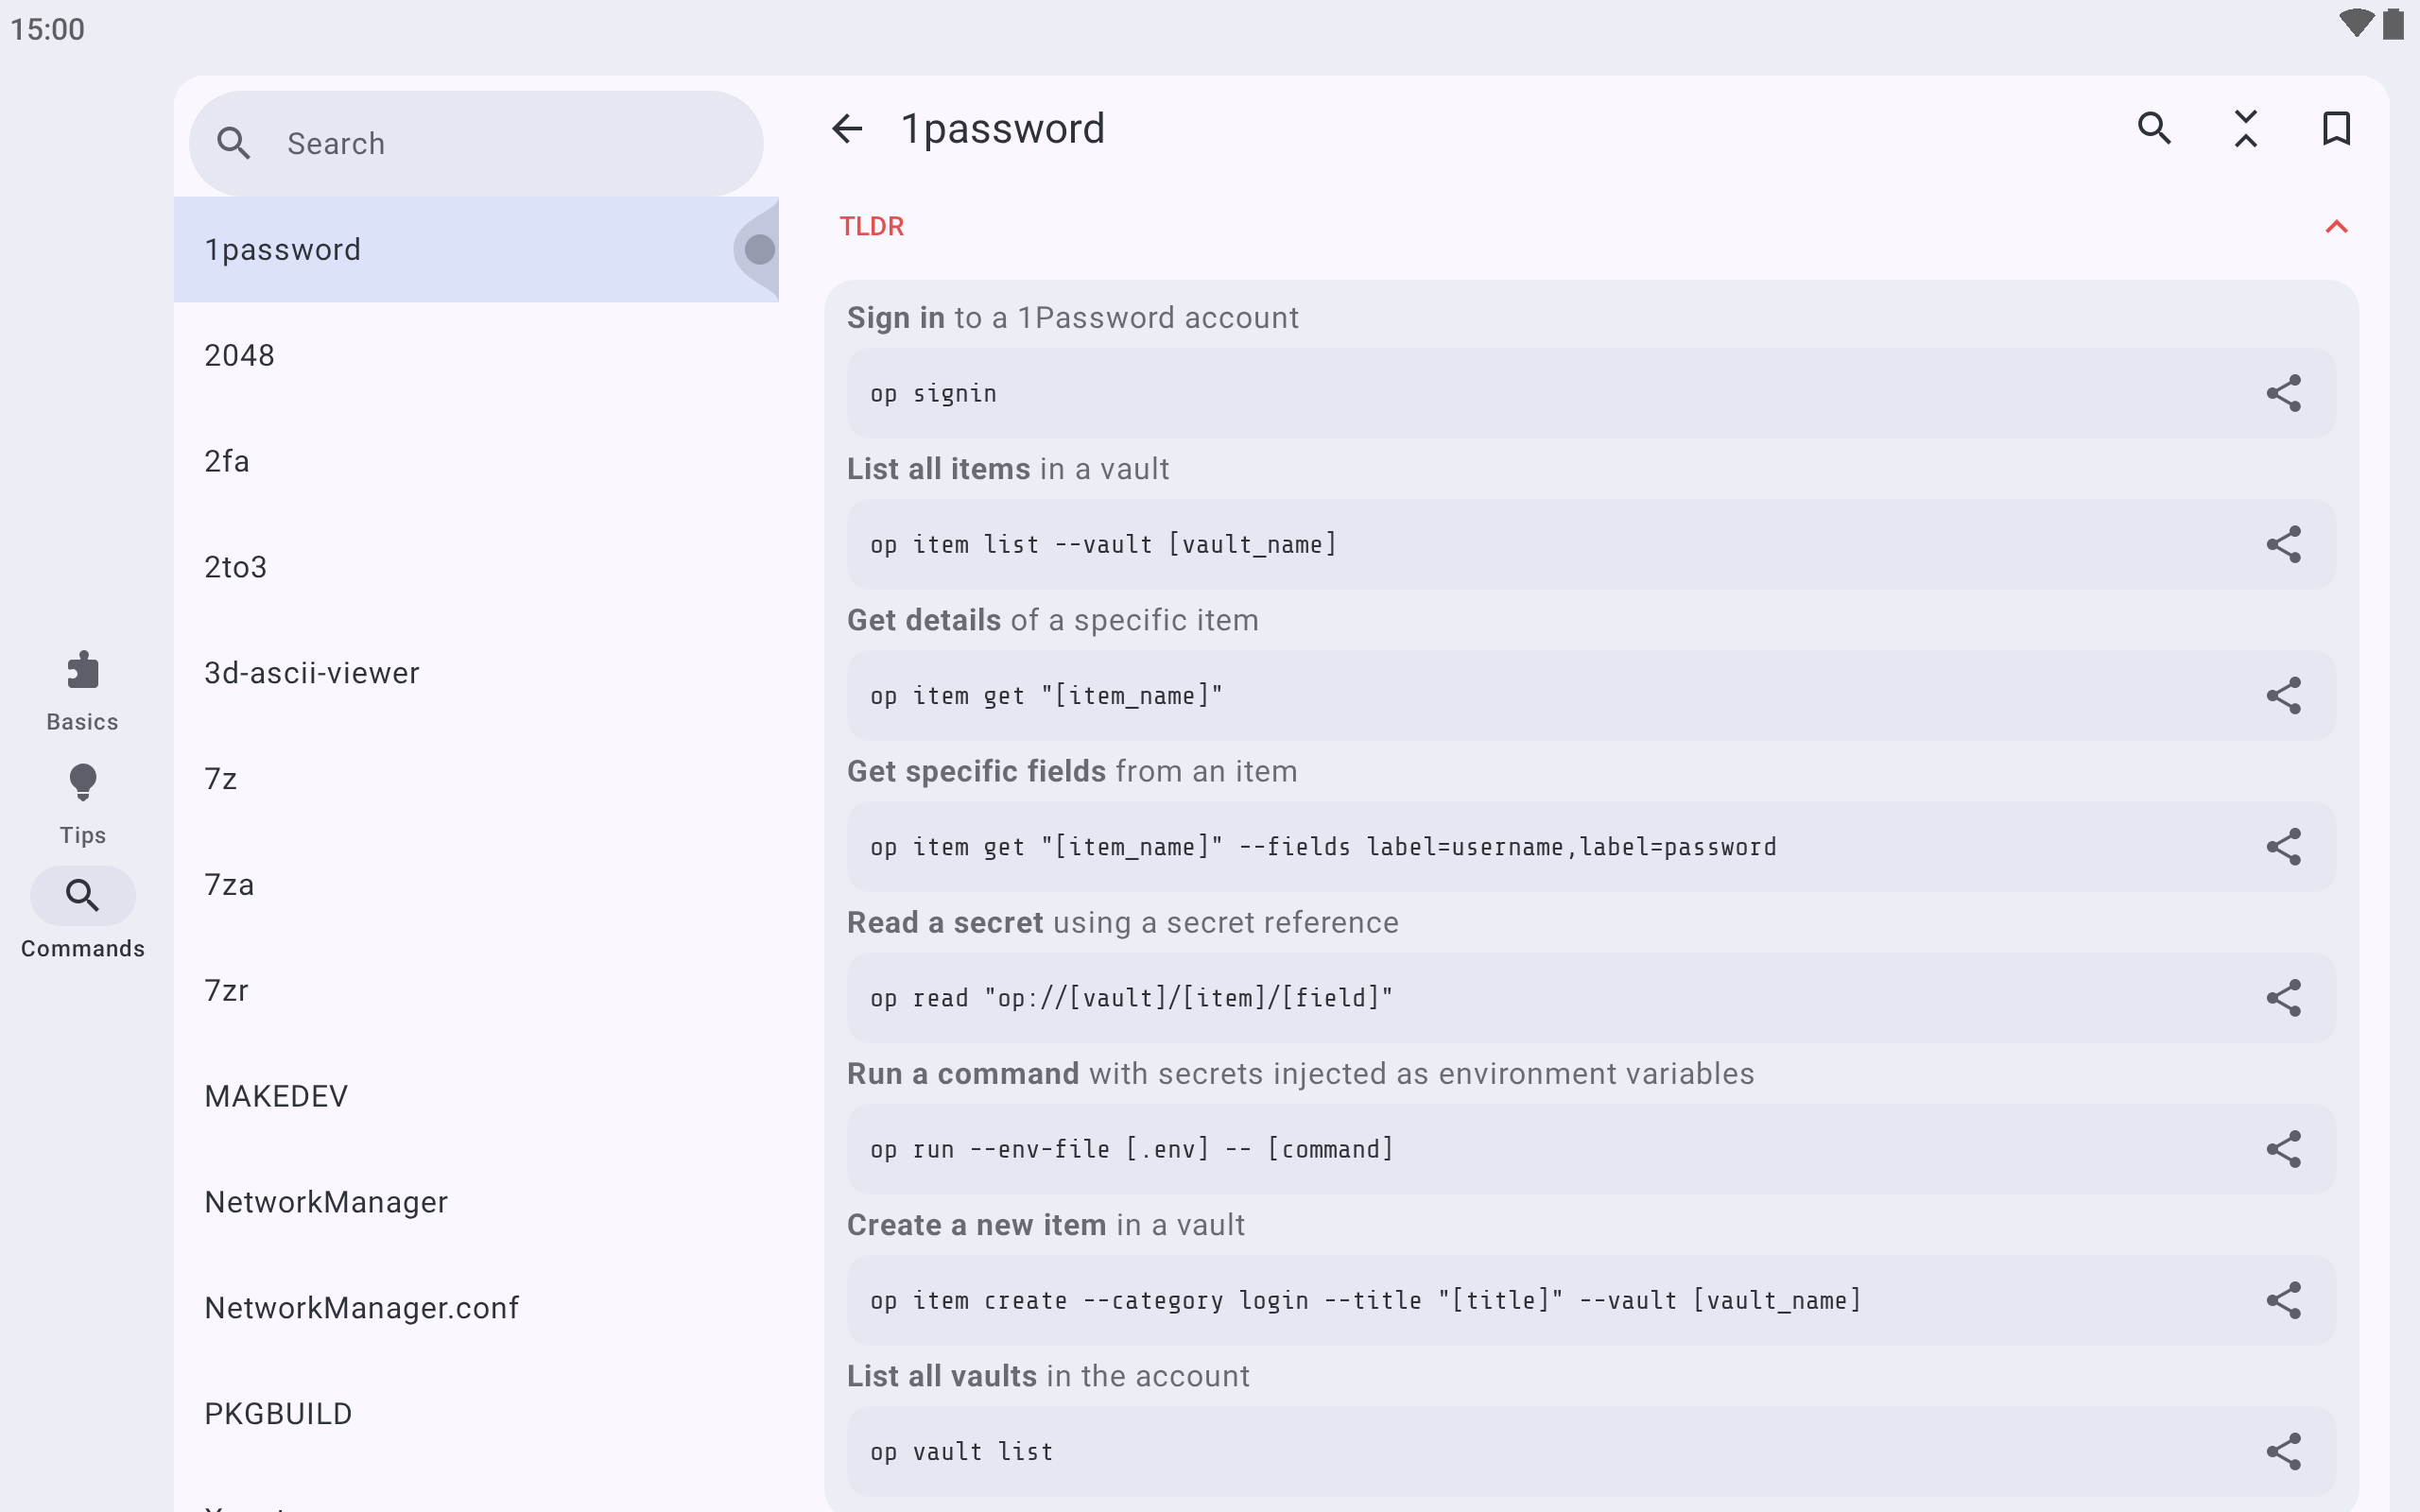Grab the fast-scroll thumb beside 1password
Viewport: 2420px width, 1512px height.
tap(757, 249)
